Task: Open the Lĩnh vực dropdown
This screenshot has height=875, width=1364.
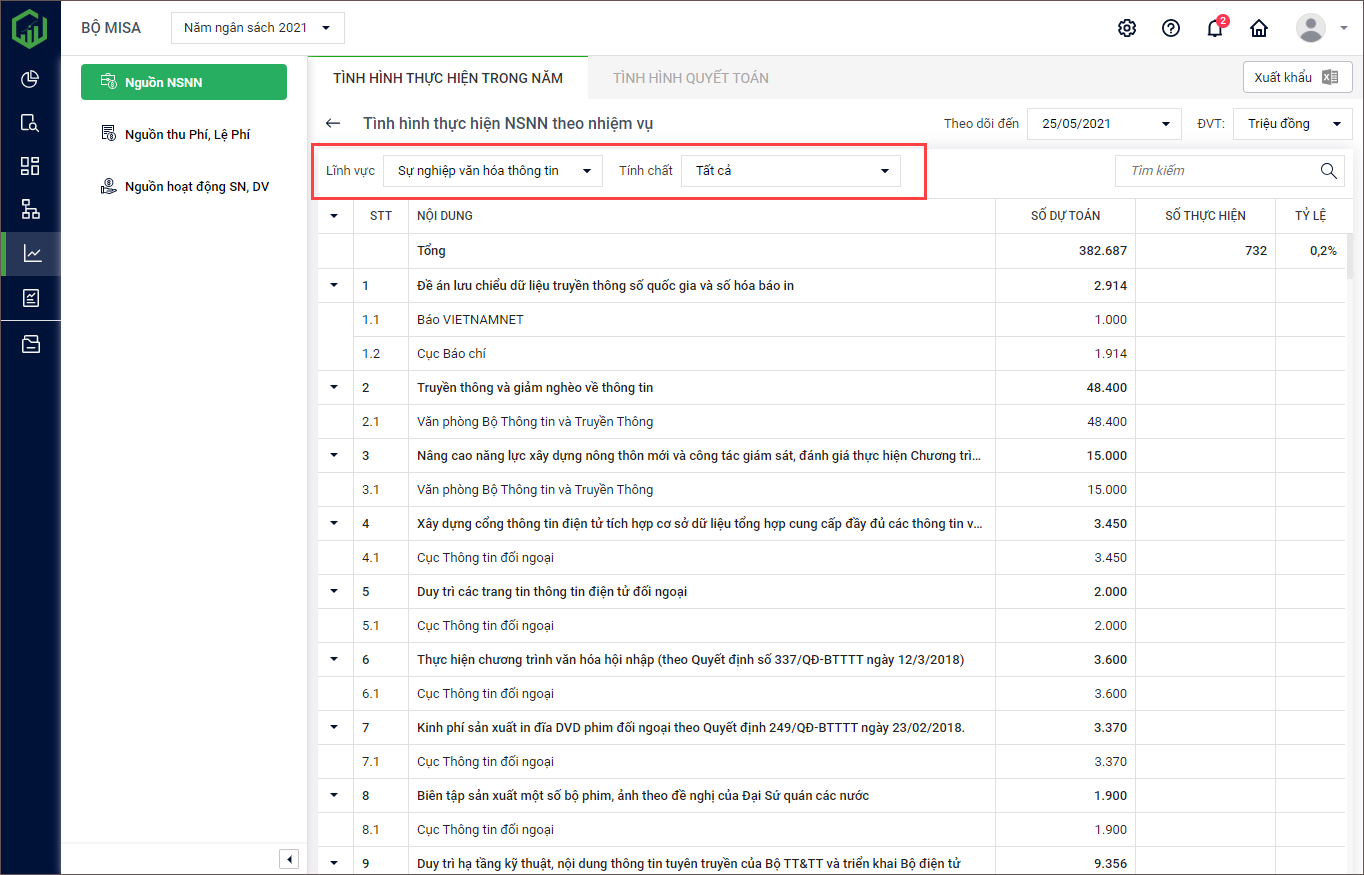Action: tap(493, 171)
